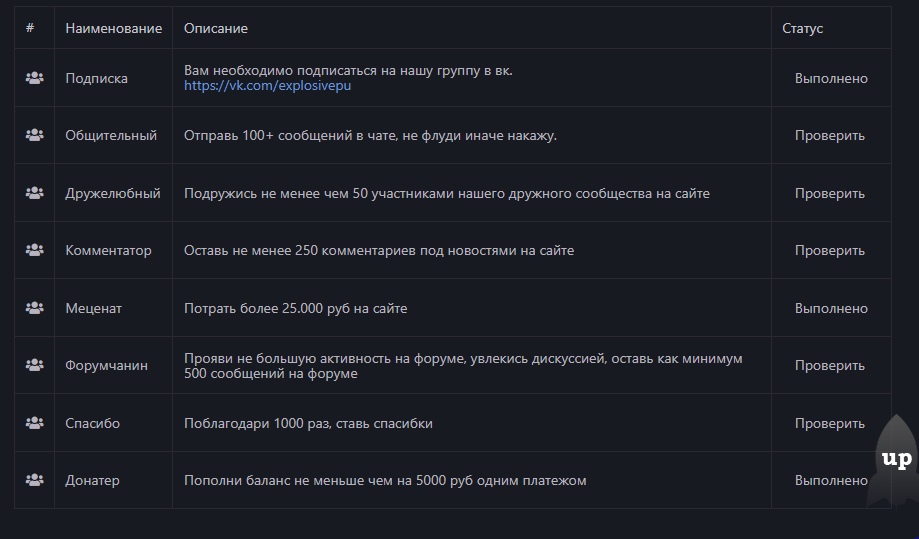
Task: Click the group icon beside Дружелюбный
Action: coord(35,193)
